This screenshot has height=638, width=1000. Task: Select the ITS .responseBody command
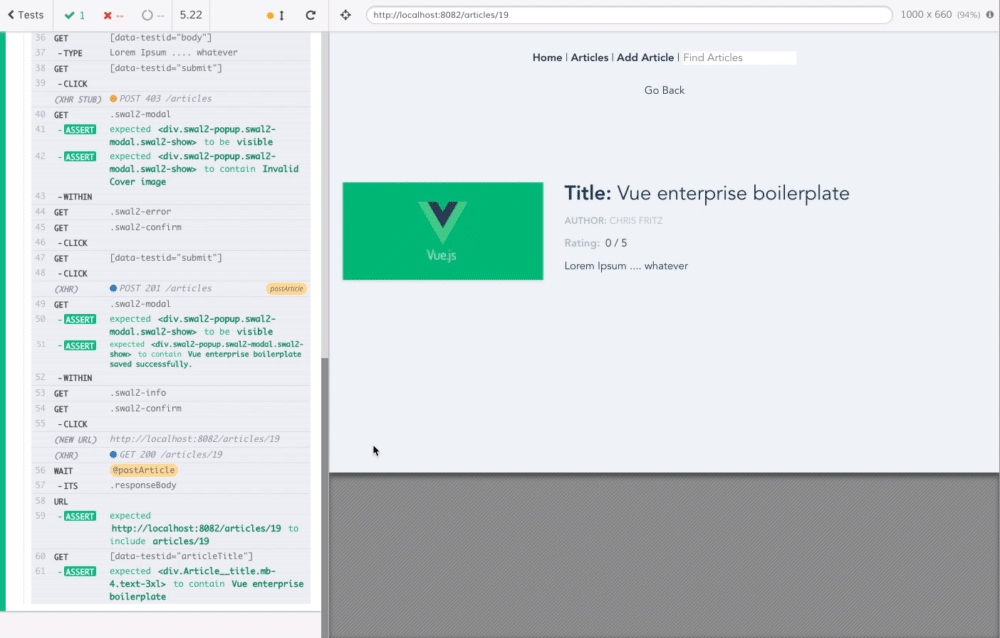[171, 486]
